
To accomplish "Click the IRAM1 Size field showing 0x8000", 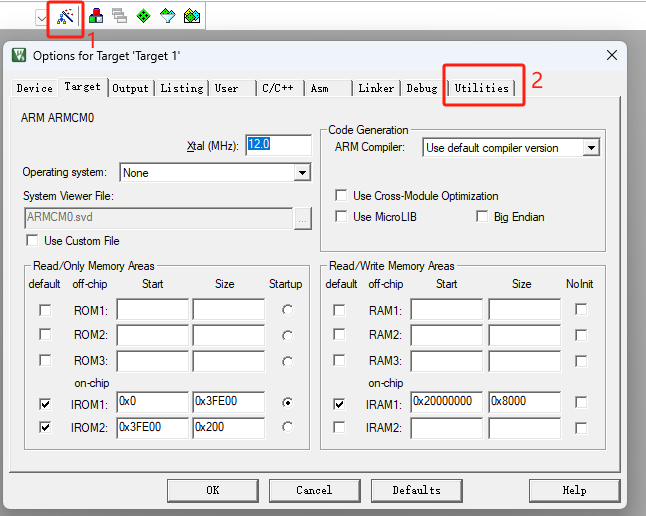I will 524,402.
